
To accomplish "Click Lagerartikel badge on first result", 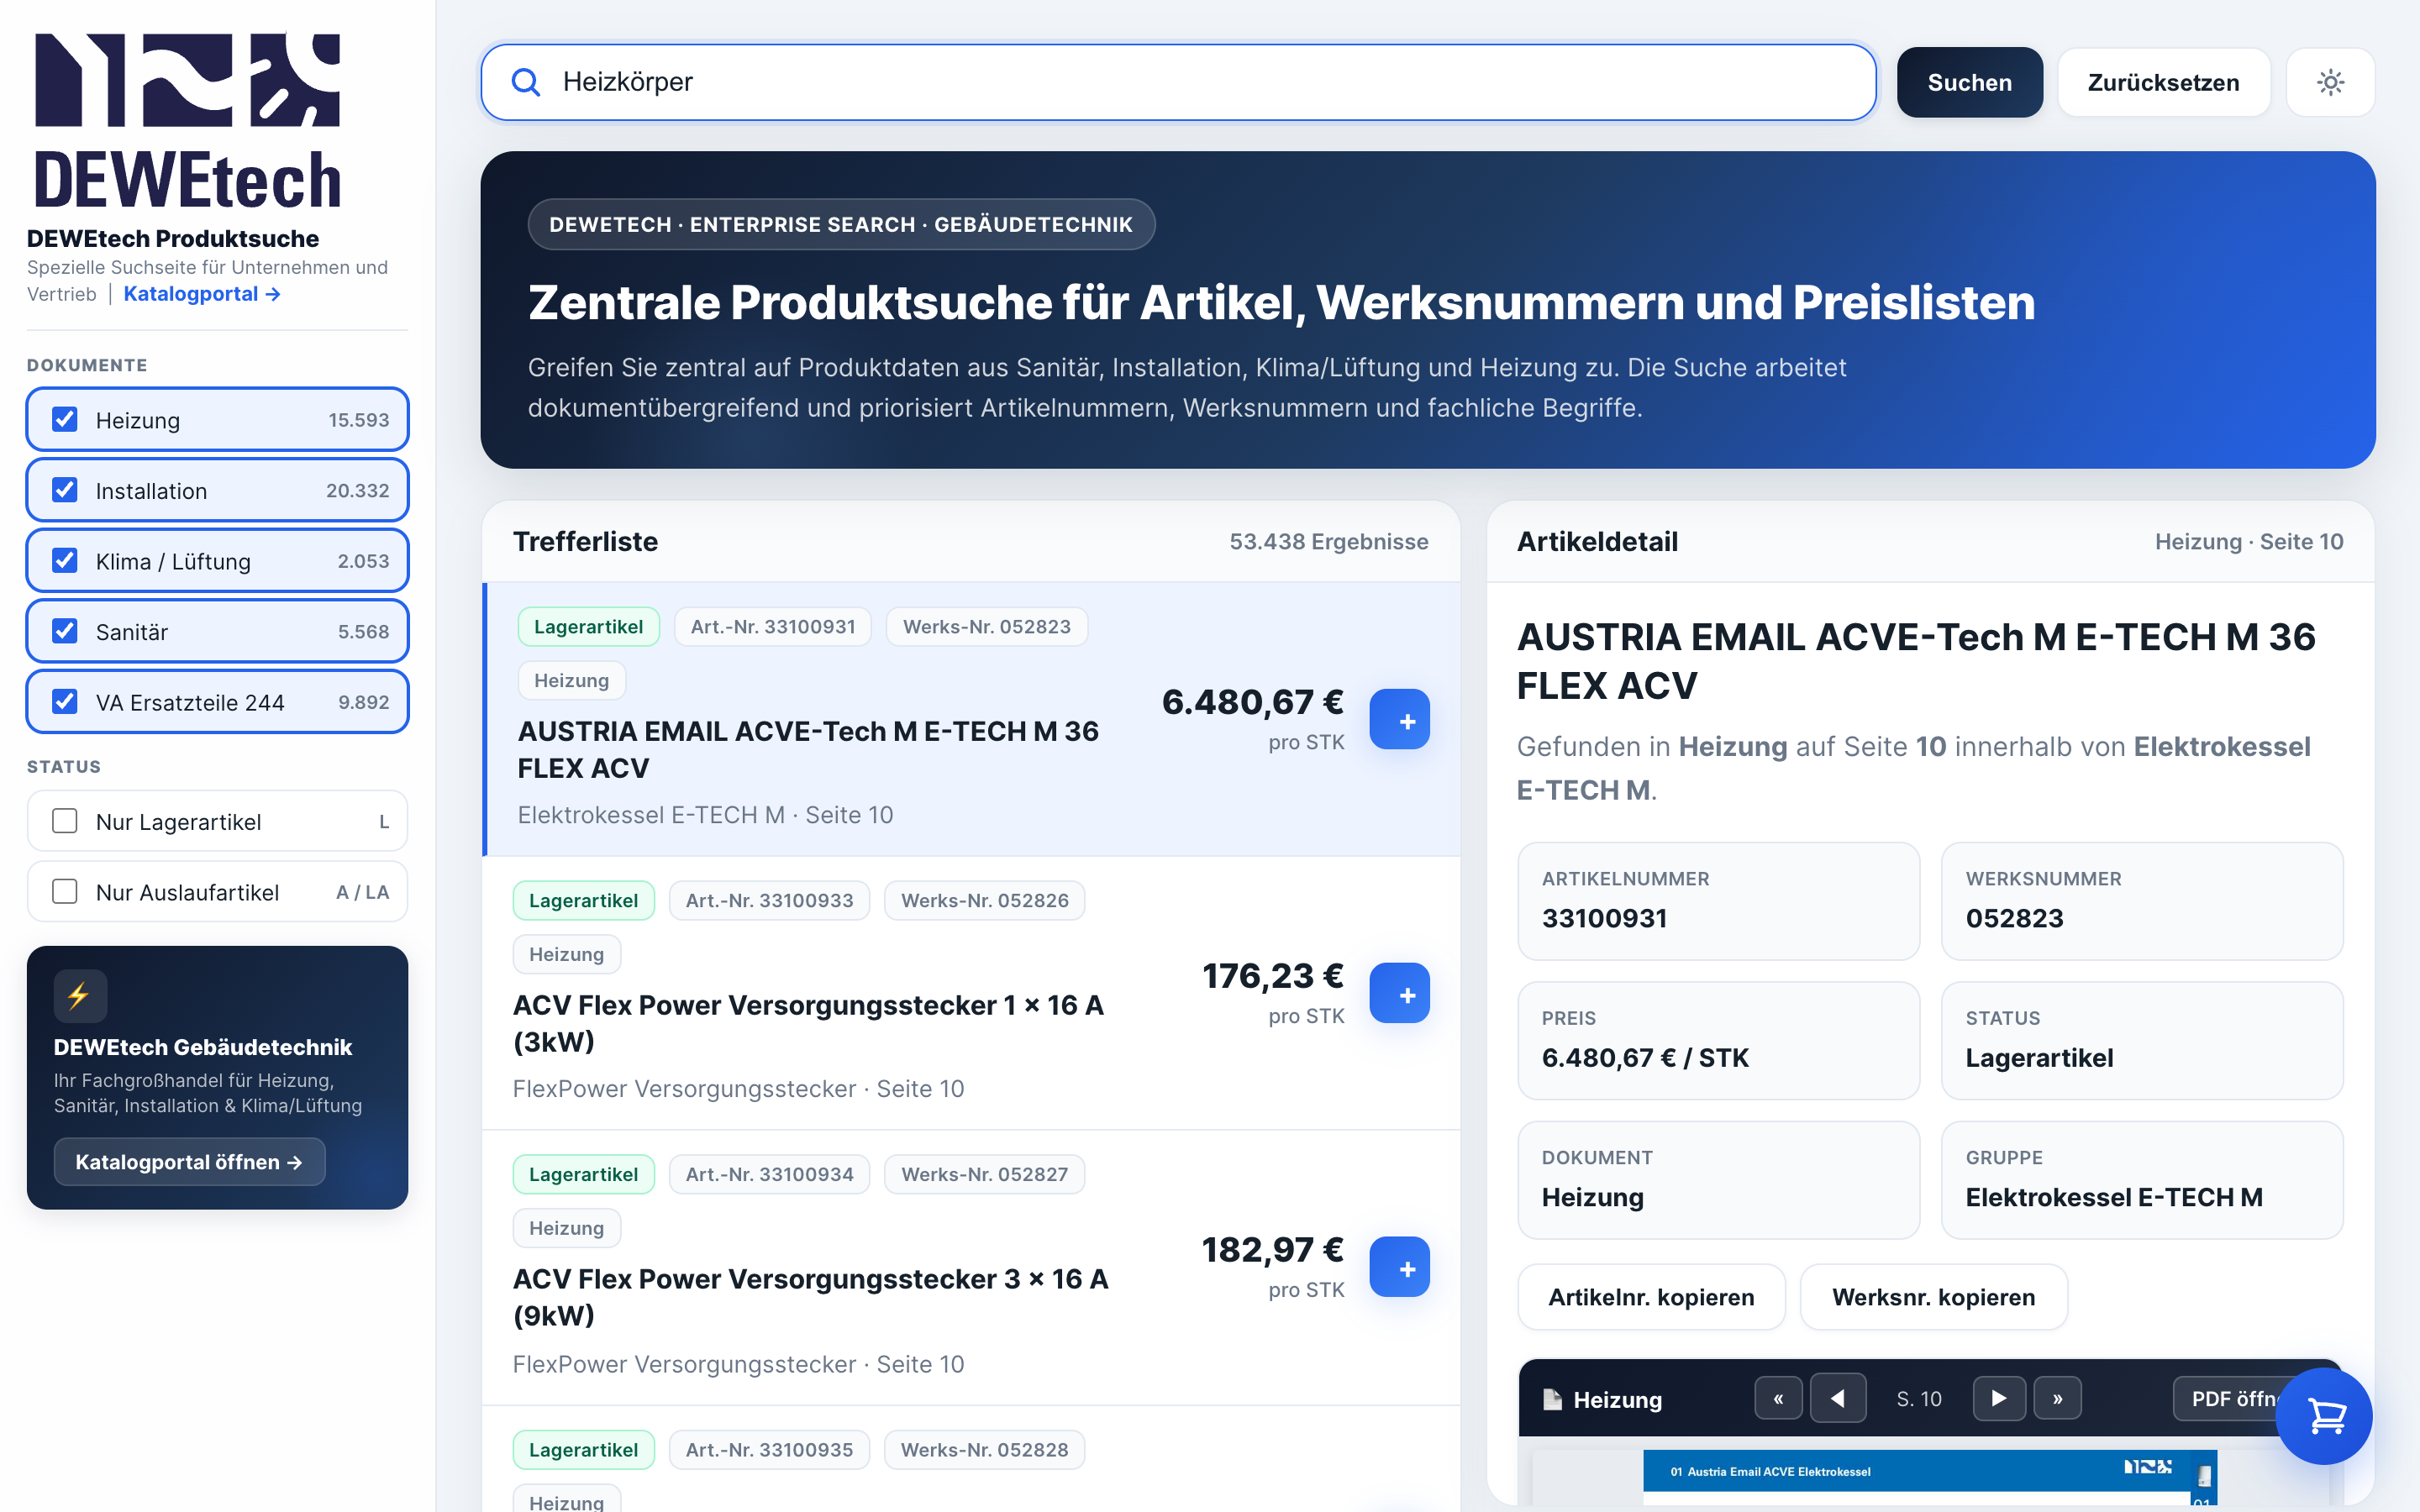I will (588, 627).
